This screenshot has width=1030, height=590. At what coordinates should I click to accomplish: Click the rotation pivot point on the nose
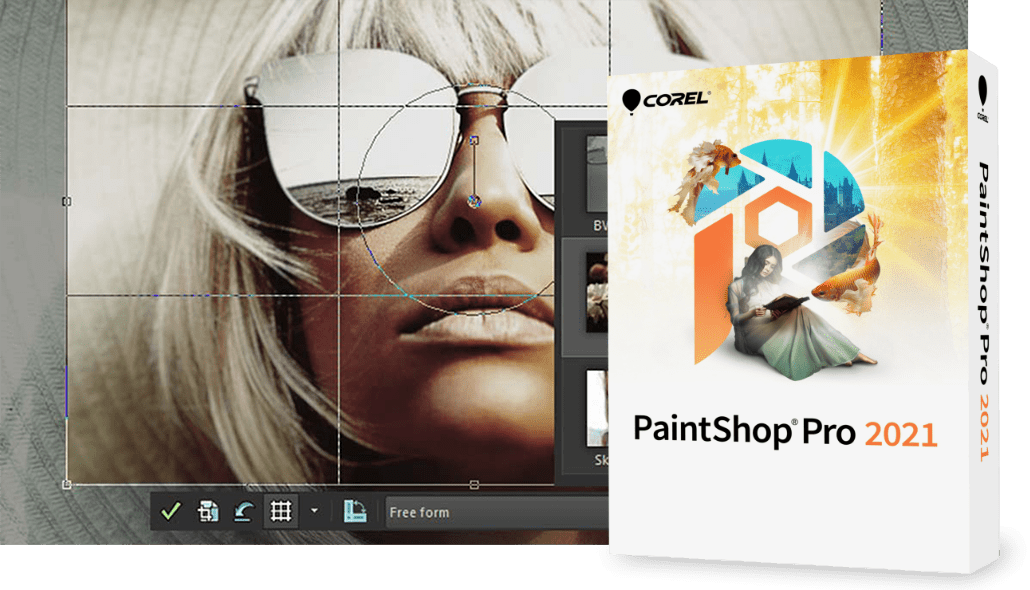474,202
